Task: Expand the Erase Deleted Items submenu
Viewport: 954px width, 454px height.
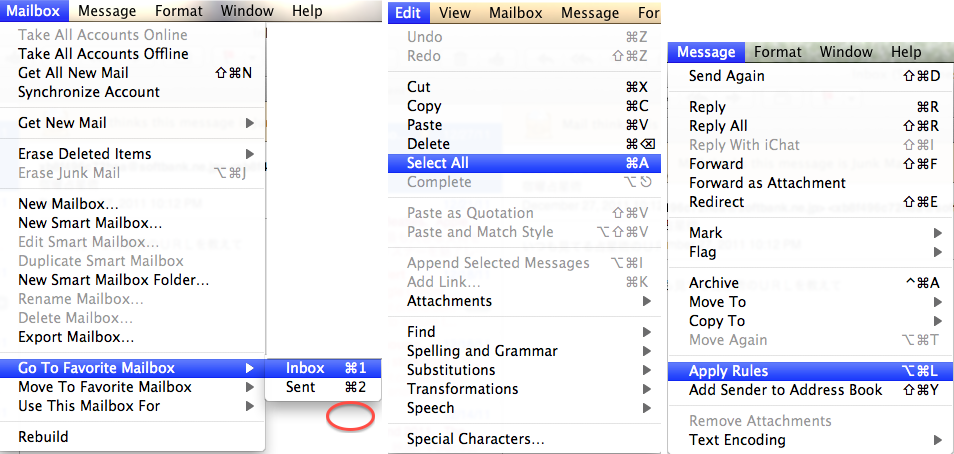Action: tap(133, 154)
